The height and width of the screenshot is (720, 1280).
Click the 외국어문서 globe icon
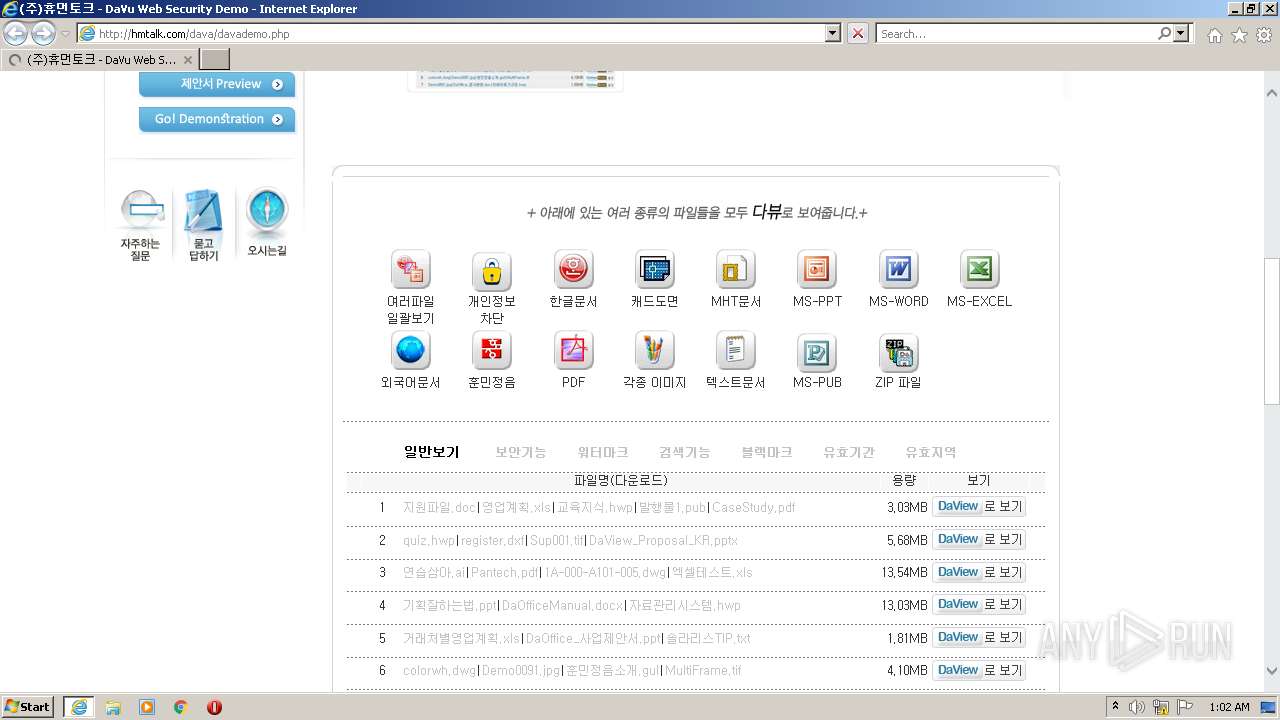(x=410, y=351)
